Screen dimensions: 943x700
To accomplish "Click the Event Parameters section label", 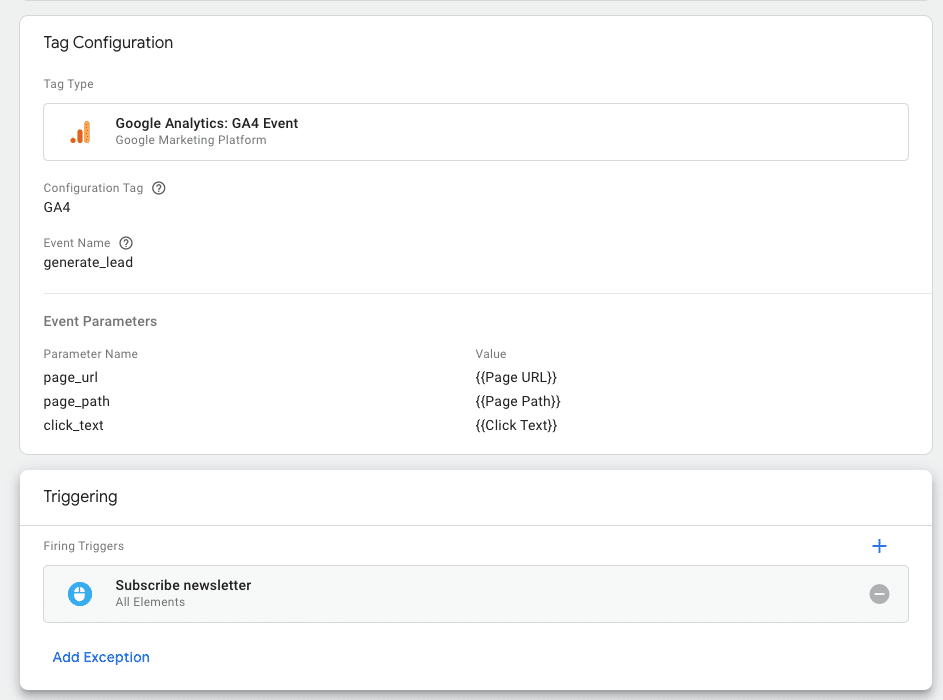I will [x=100, y=322].
